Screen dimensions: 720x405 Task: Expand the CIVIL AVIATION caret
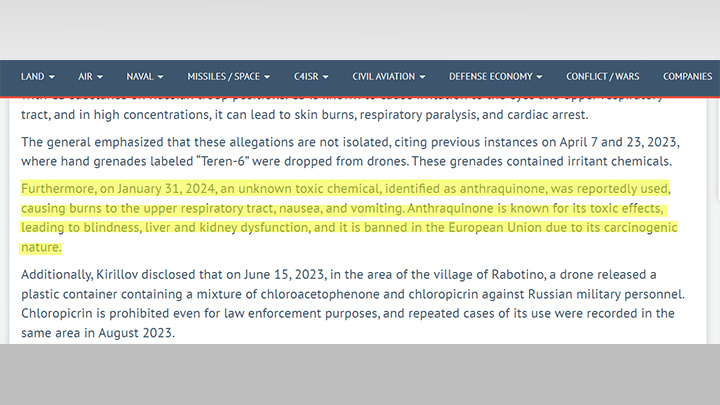point(422,77)
